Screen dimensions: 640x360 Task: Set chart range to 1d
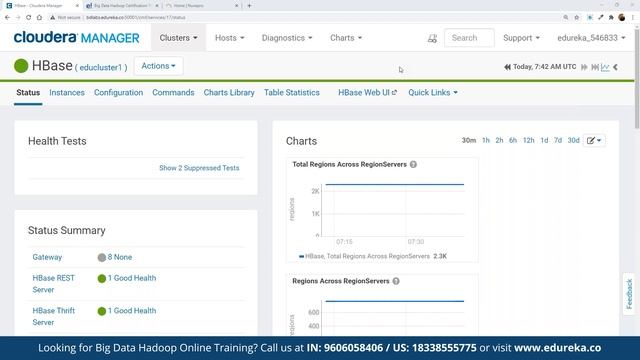(x=544, y=140)
